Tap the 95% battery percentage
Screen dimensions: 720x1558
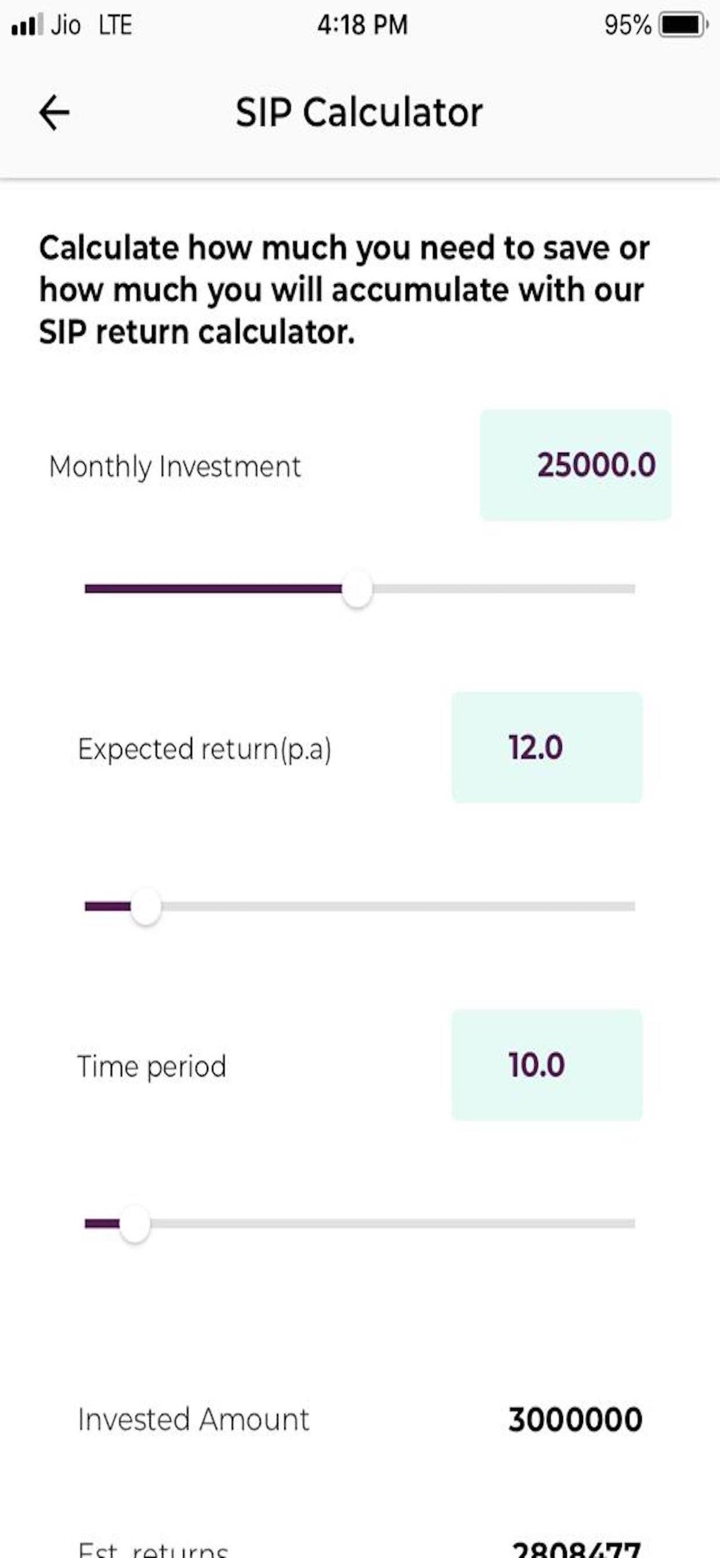coord(627,26)
